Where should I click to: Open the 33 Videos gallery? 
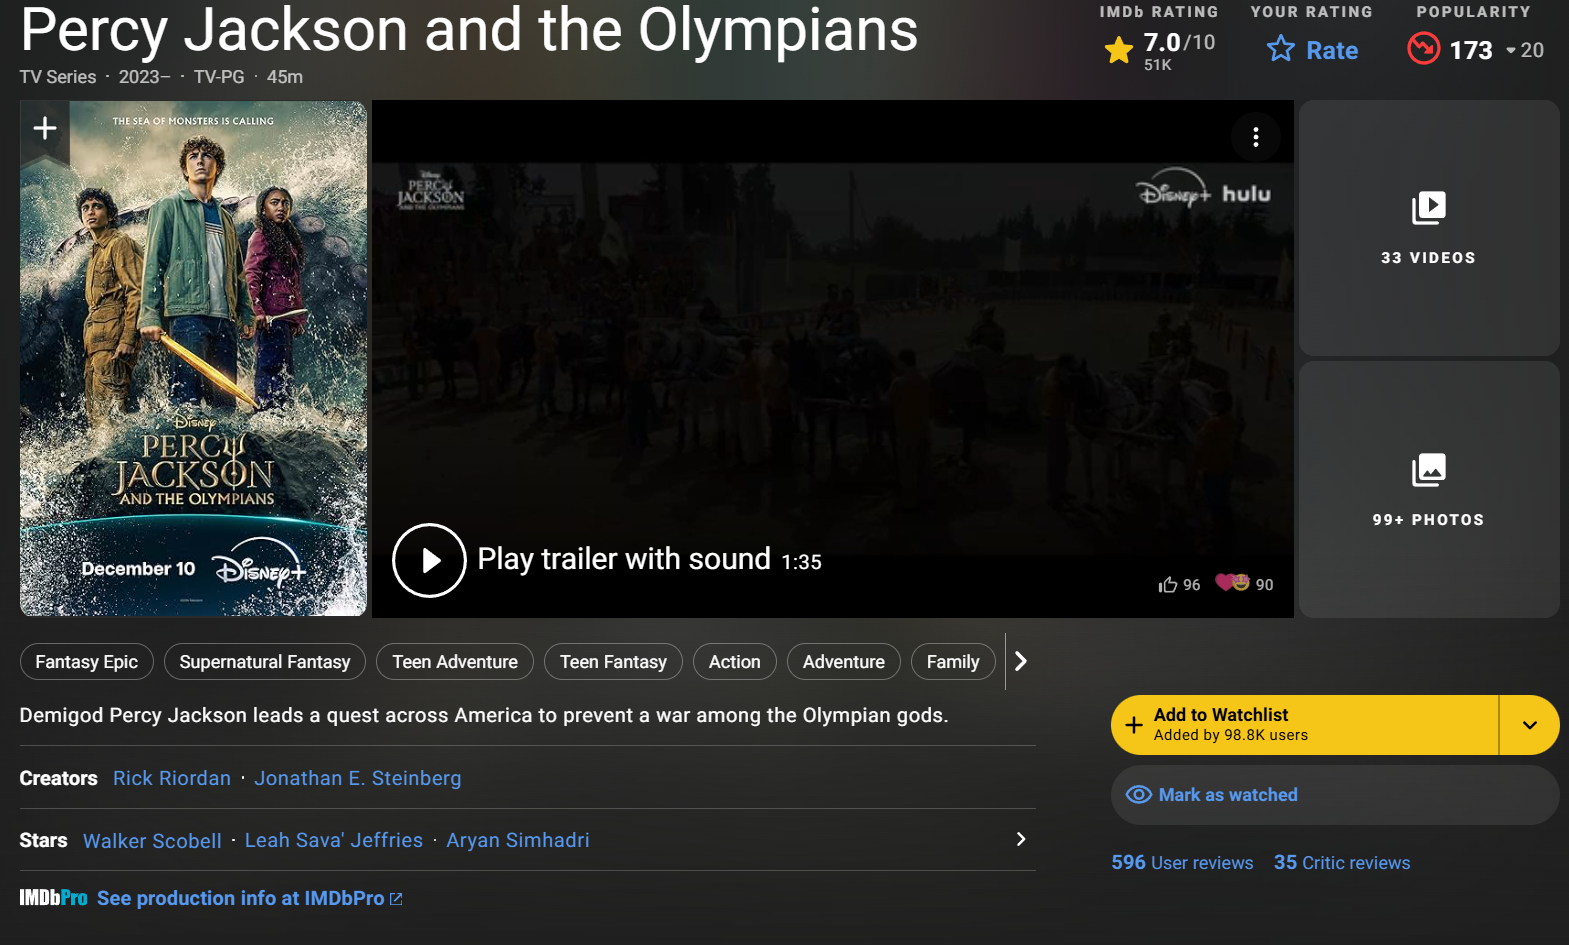pos(1428,228)
